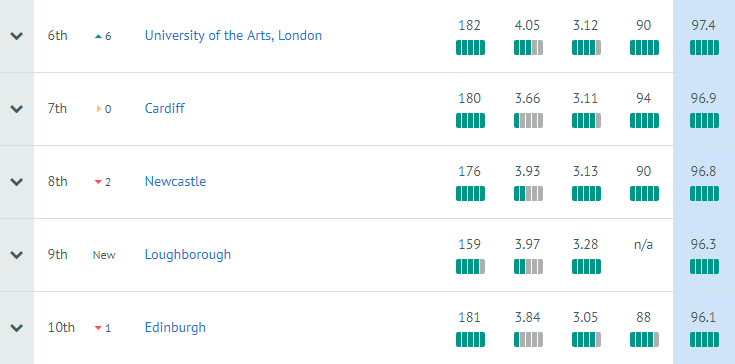
Task: Click bar indicator under Edinburgh's 88 score
Action: coord(644,340)
